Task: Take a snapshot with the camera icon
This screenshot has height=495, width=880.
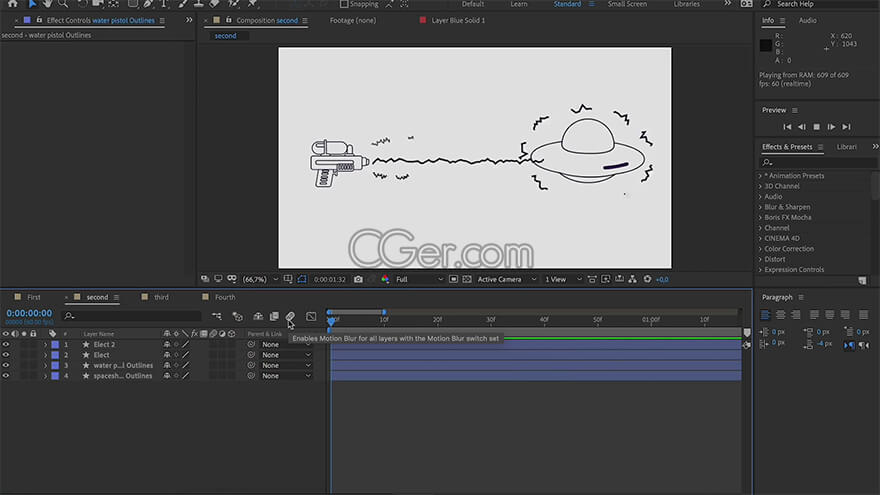Action: pos(358,279)
